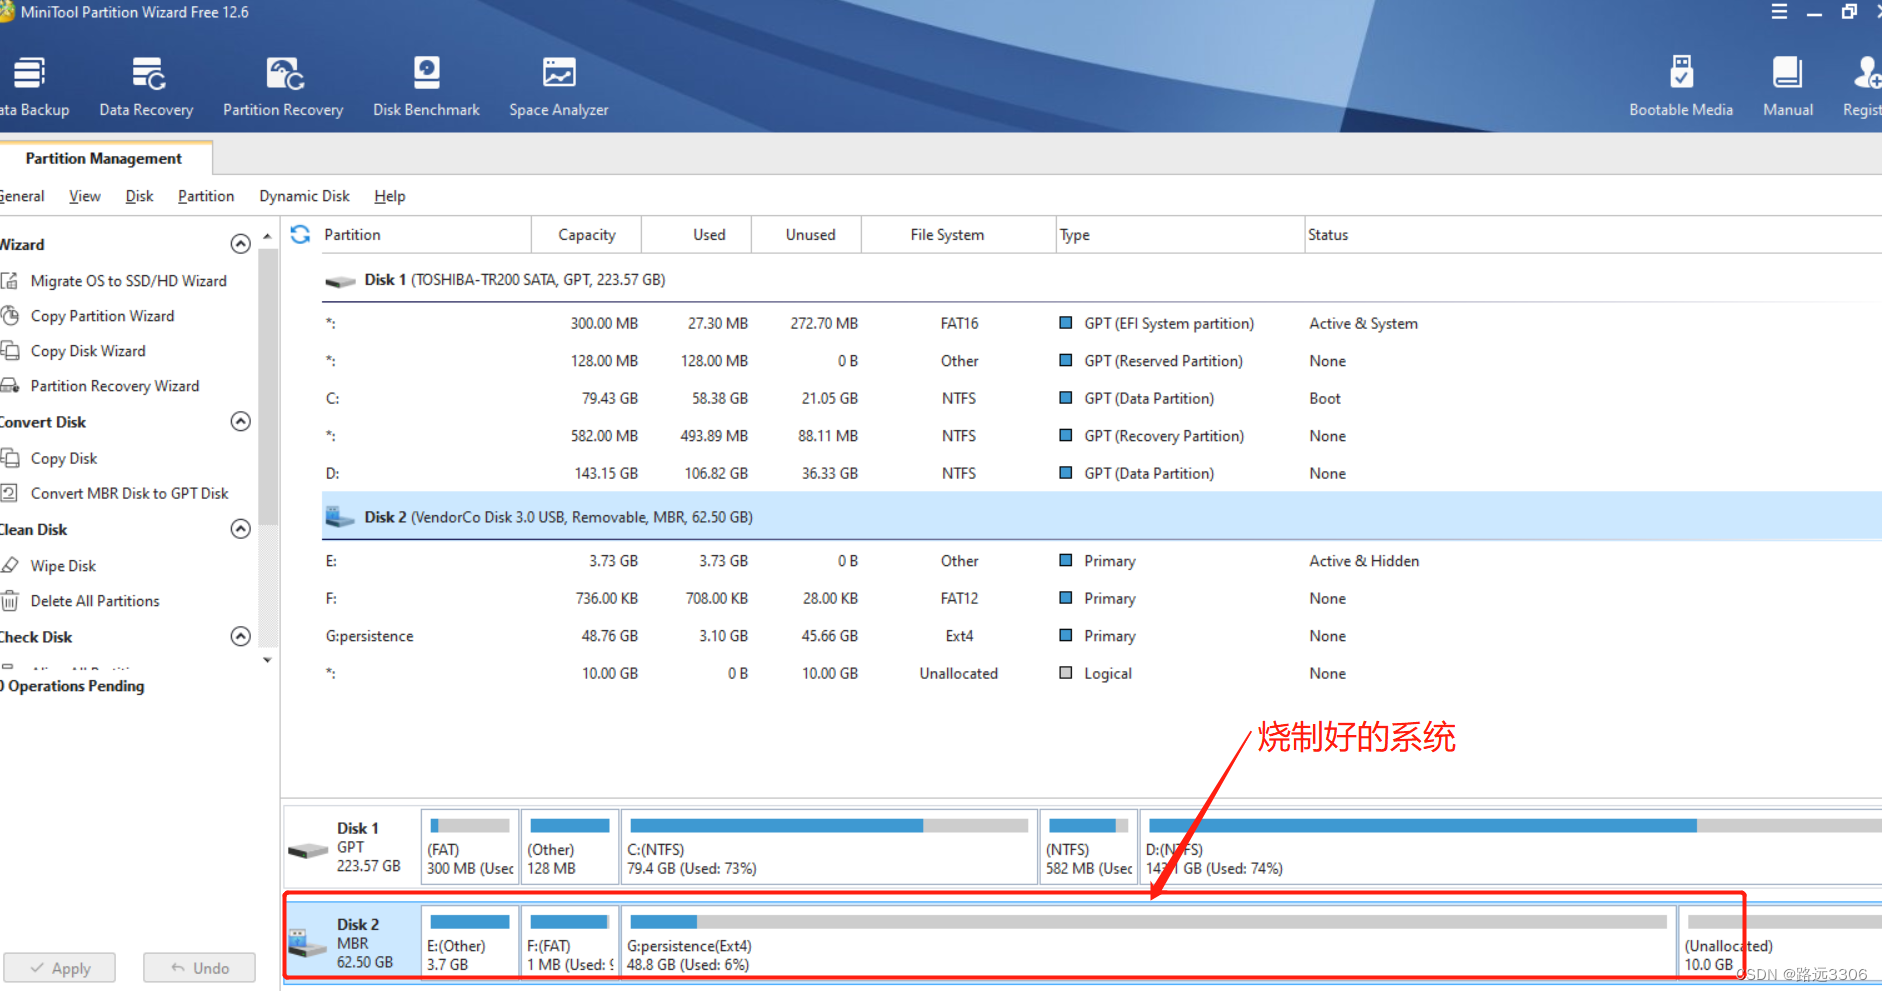Viewport: 1882px width, 991px height.
Task: Collapse the Convert Disk section
Action: point(241,421)
